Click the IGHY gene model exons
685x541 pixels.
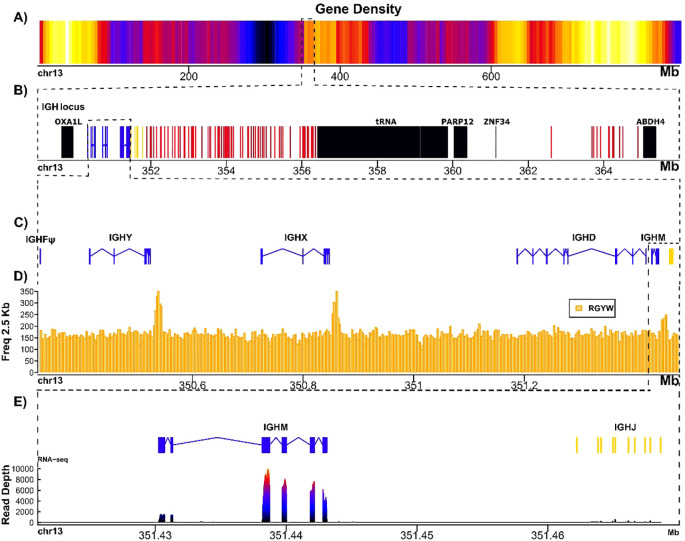[120, 256]
